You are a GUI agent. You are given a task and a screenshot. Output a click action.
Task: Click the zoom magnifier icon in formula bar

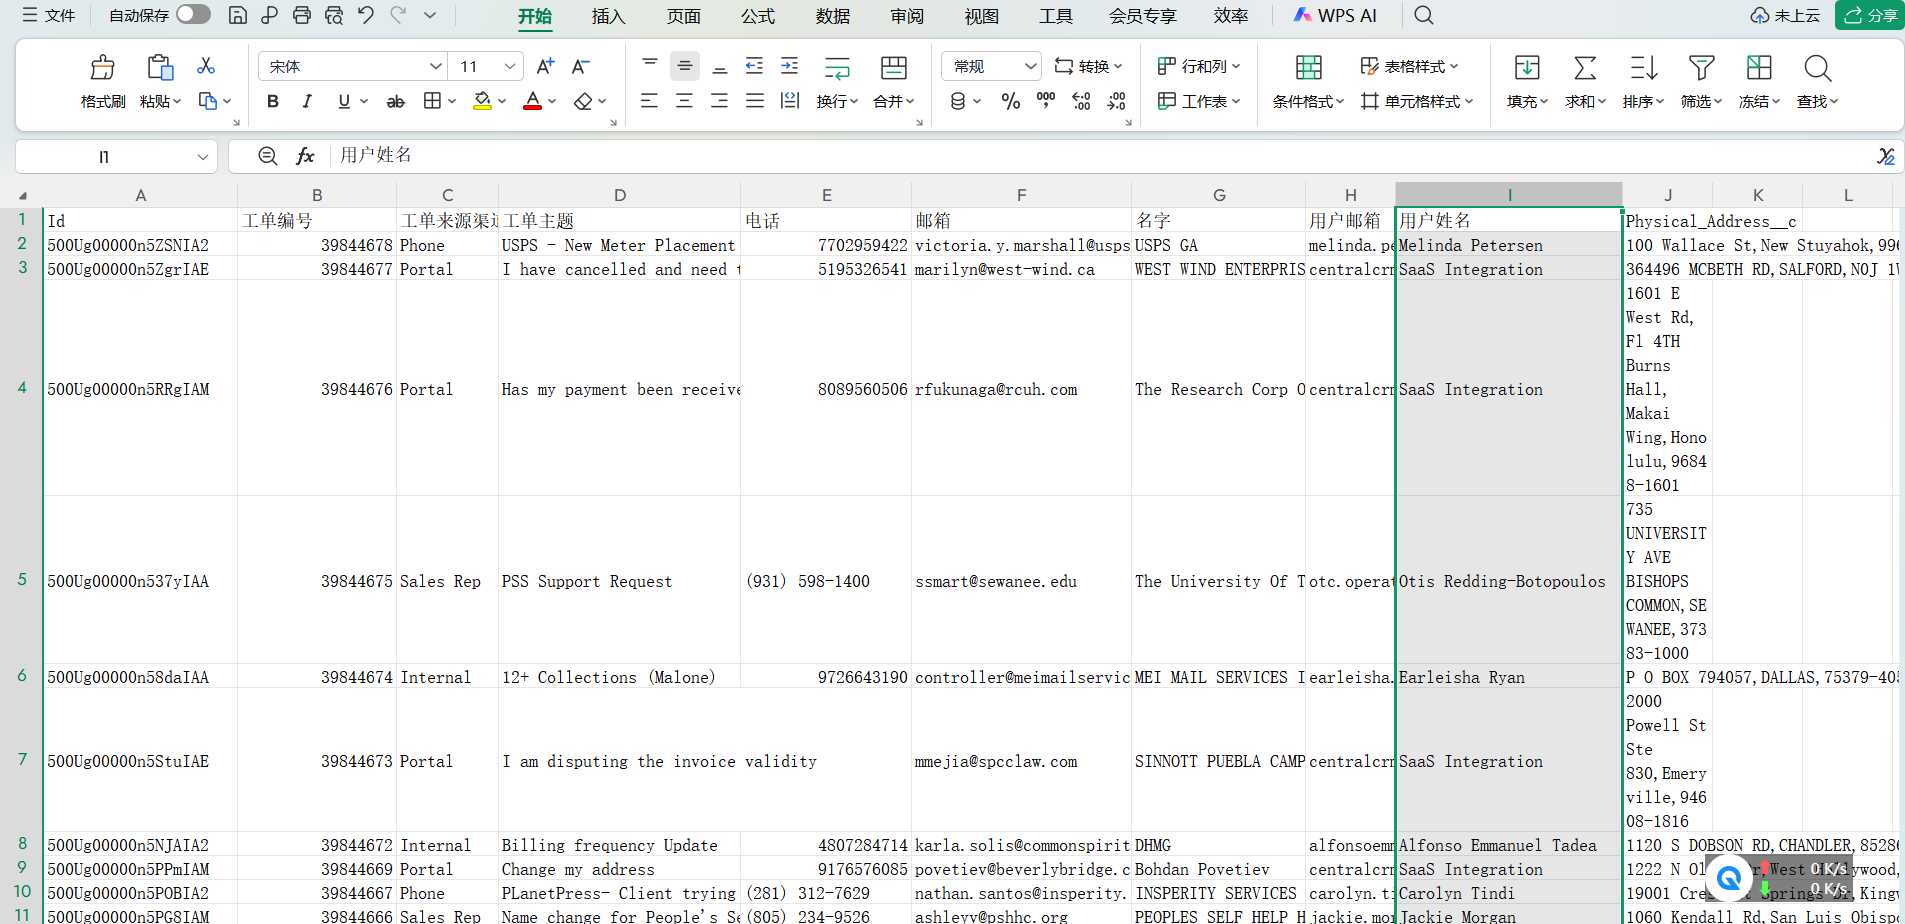[267, 156]
